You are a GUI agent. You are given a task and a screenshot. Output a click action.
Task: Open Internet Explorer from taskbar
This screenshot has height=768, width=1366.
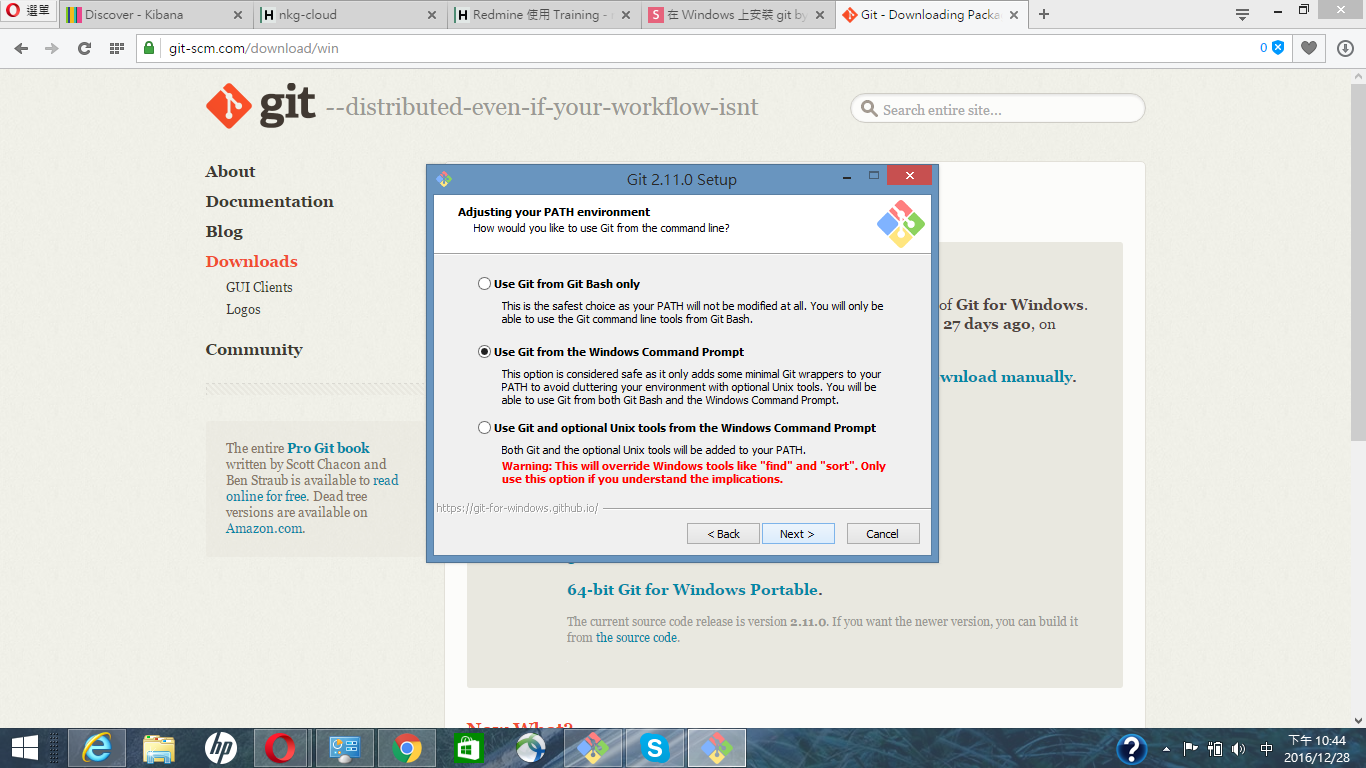click(96, 747)
